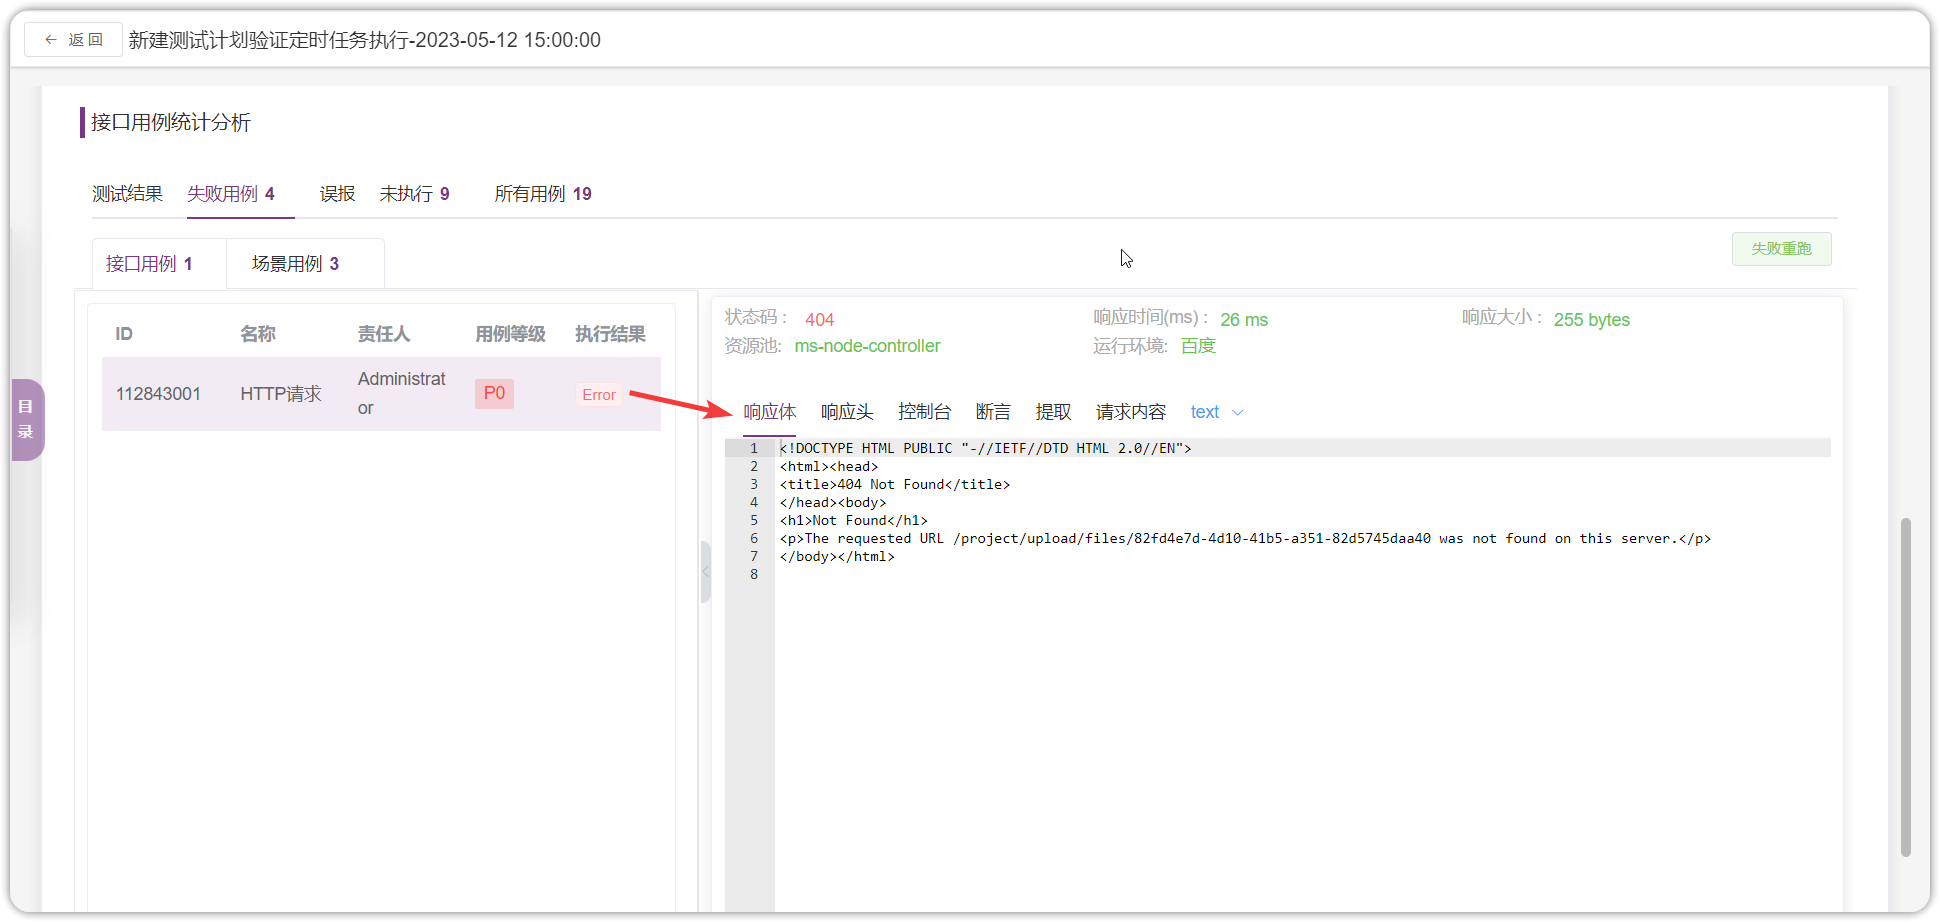Click the 404 status code value
The image size is (1940, 922).
(x=819, y=320)
